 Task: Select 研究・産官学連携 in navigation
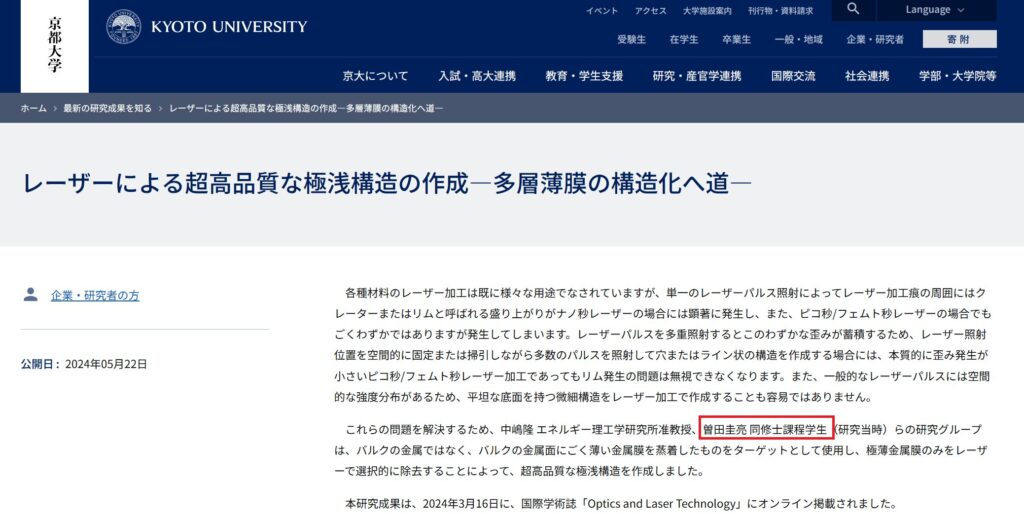[697, 76]
